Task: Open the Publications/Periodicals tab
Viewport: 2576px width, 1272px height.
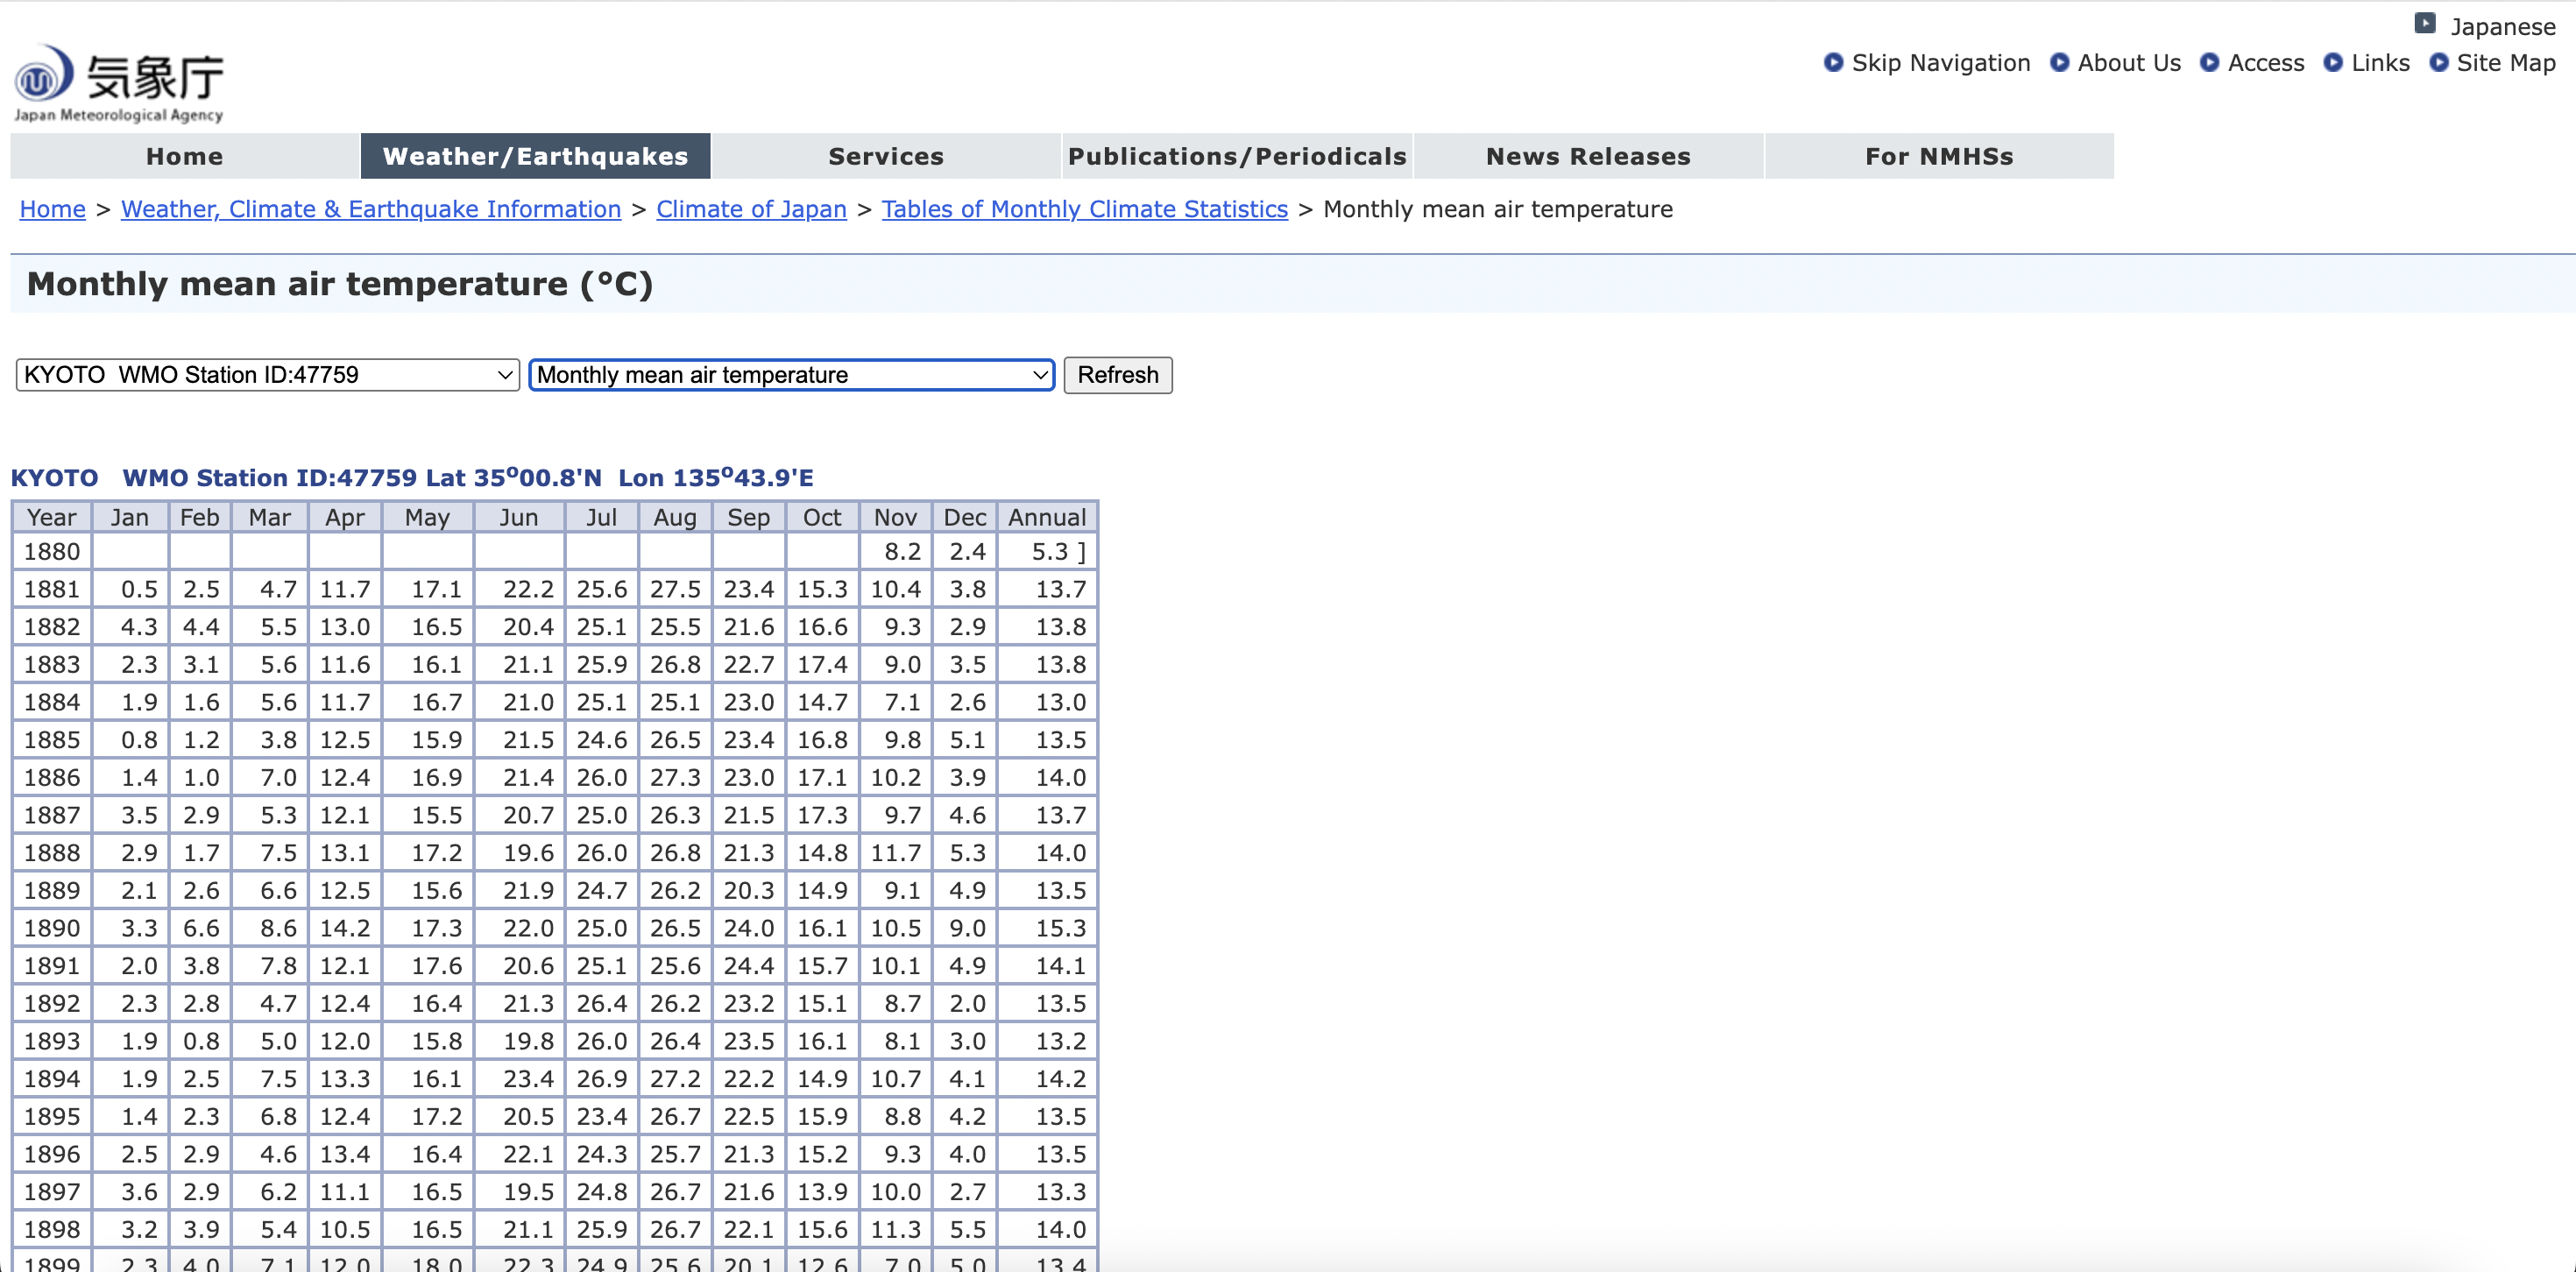Action: coord(1237,156)
